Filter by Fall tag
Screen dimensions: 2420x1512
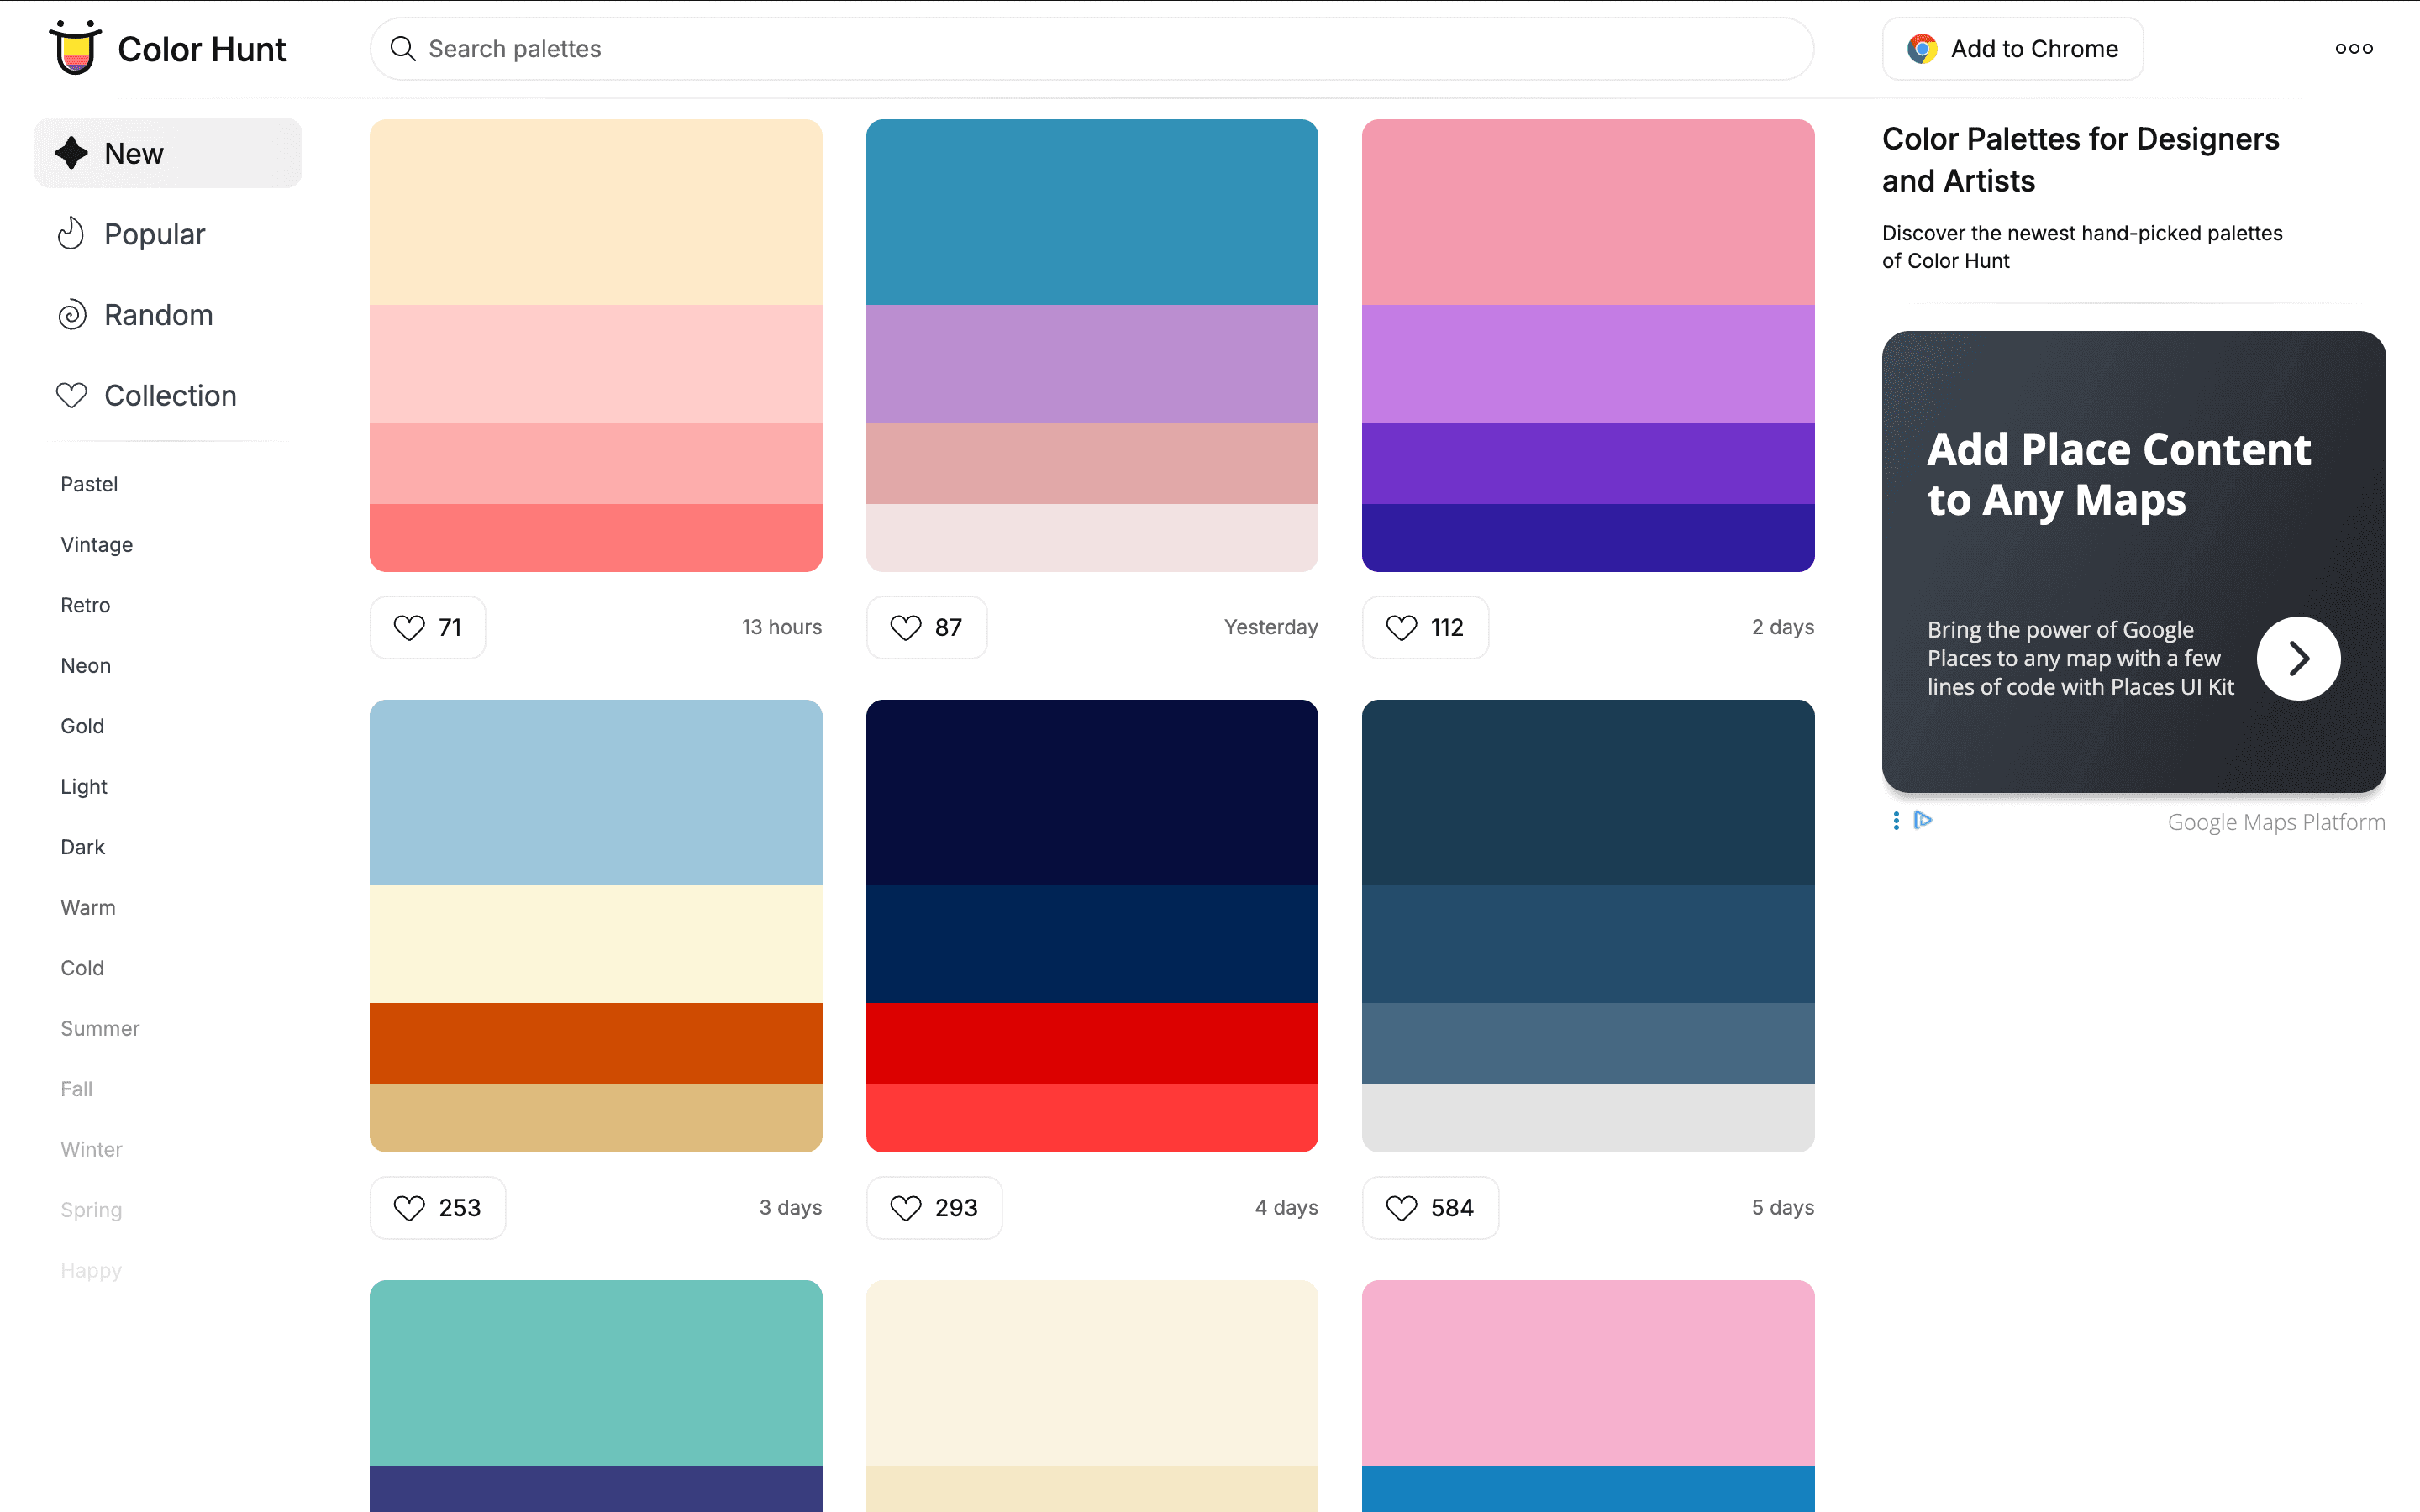point(76,1089)
